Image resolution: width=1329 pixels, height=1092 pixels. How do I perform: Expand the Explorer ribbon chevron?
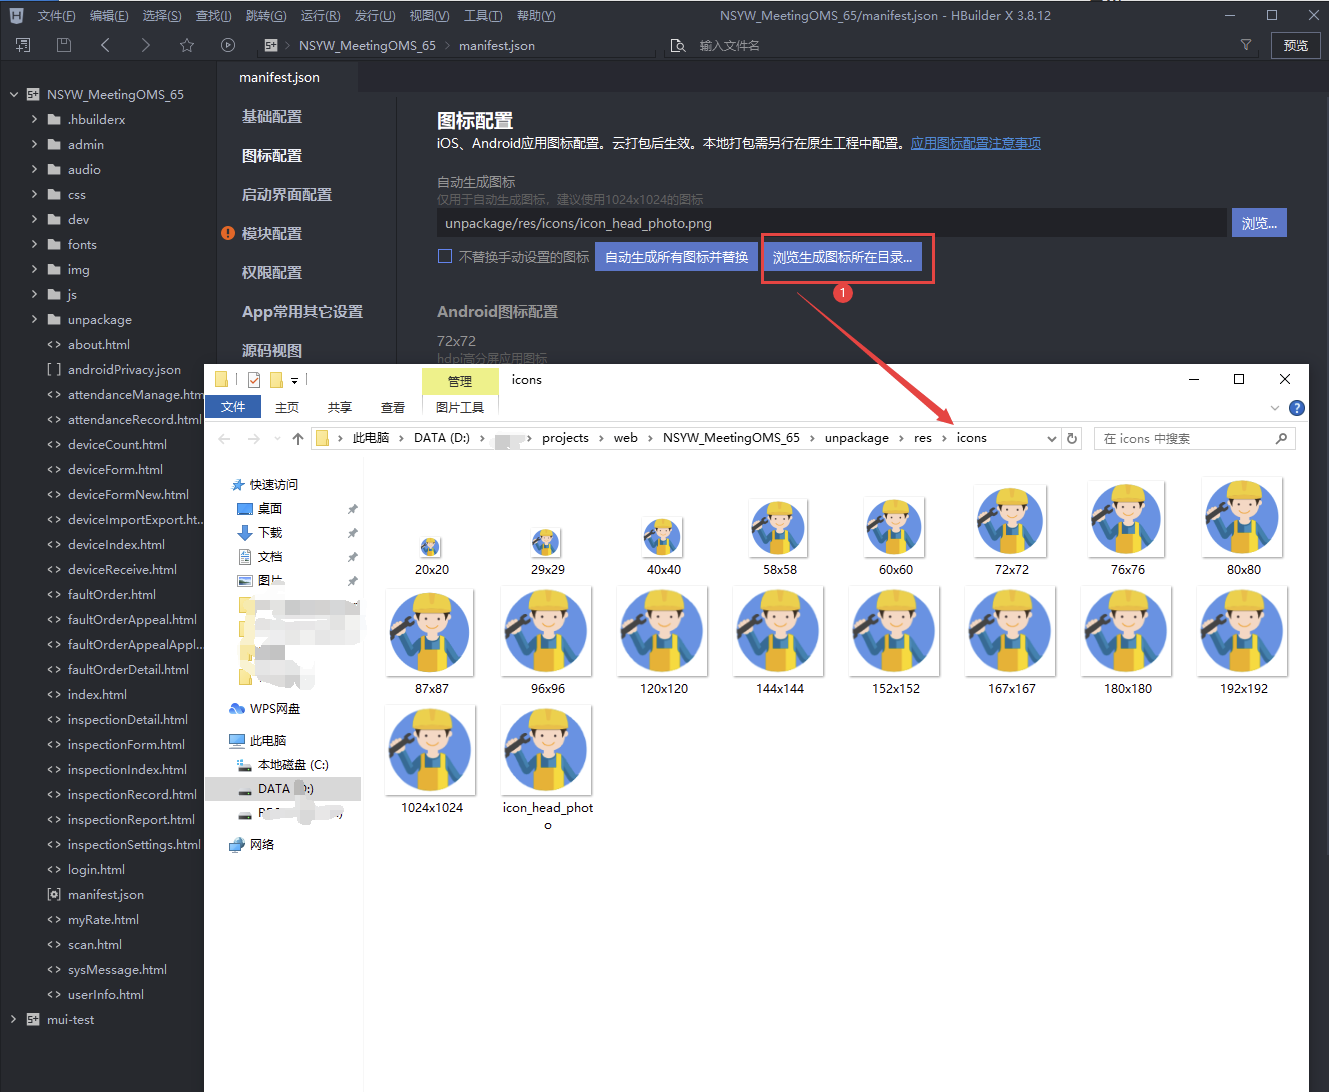(1274, 408)
